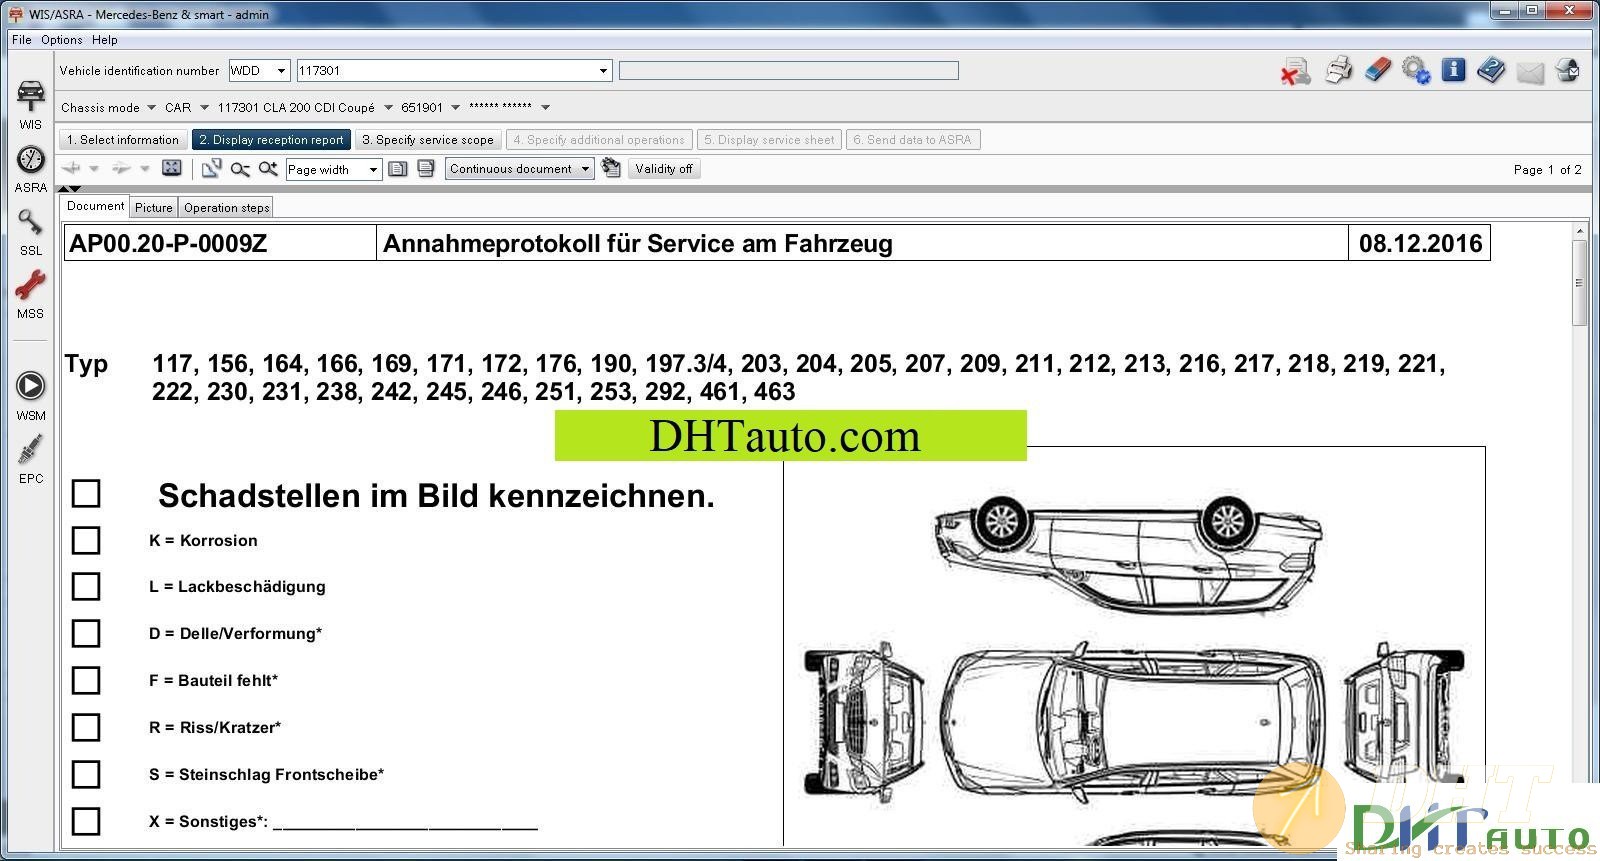Open the WIS module in sidebar
The width and height of the screenshot is (1600, 861).
pos(30,104)
